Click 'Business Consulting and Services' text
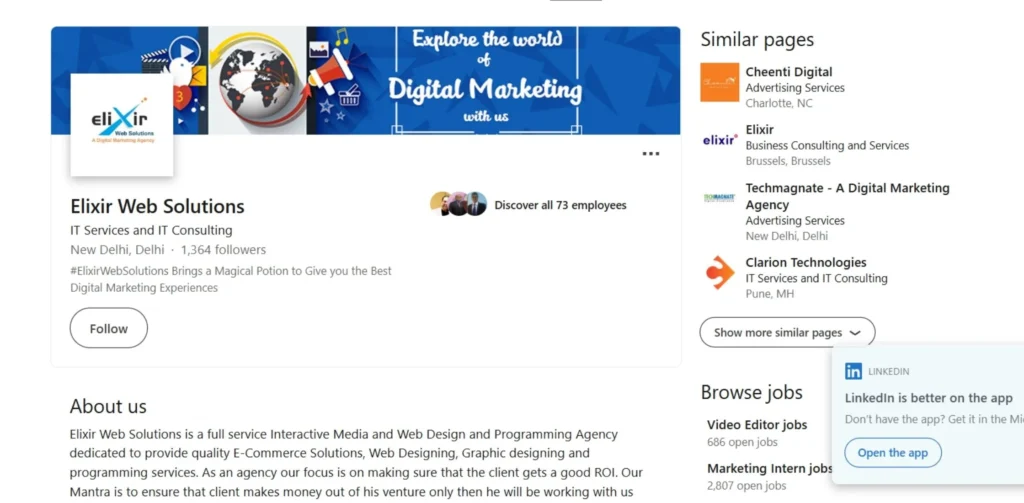Screen dimensions: 1024x503 tap(827, 145)
